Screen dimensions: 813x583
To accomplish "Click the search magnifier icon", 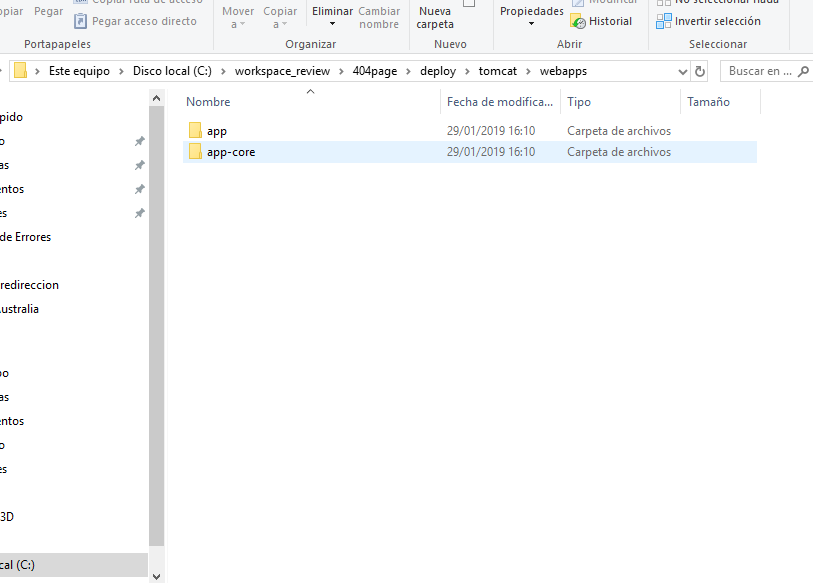I will tap(803, 71).
